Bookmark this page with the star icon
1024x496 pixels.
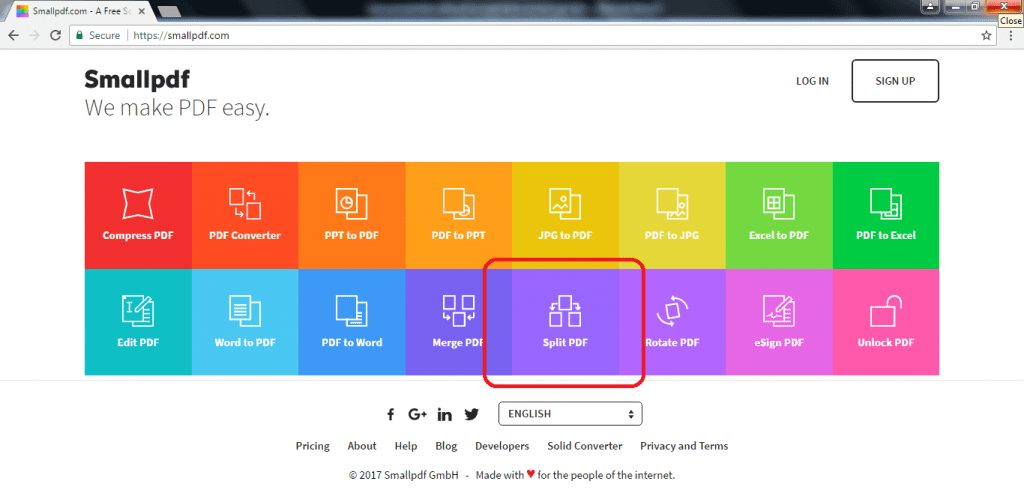point(986,35)
